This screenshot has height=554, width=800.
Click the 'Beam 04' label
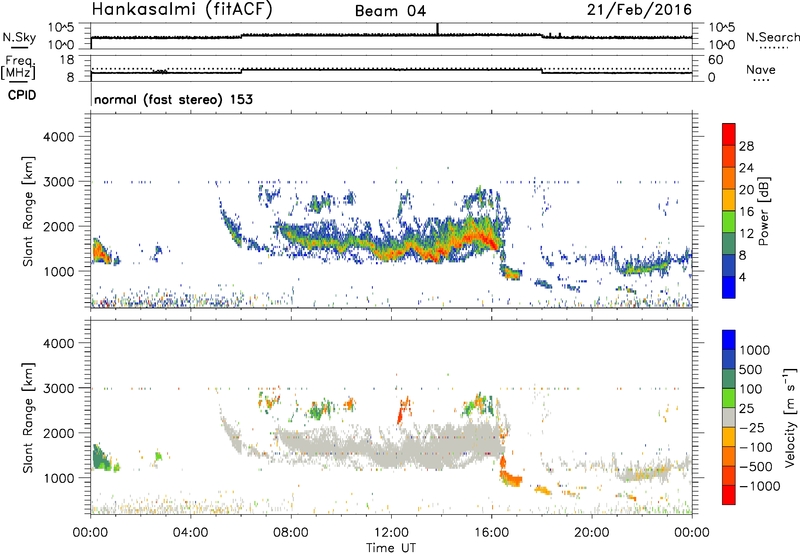click(x=390, y=11)
